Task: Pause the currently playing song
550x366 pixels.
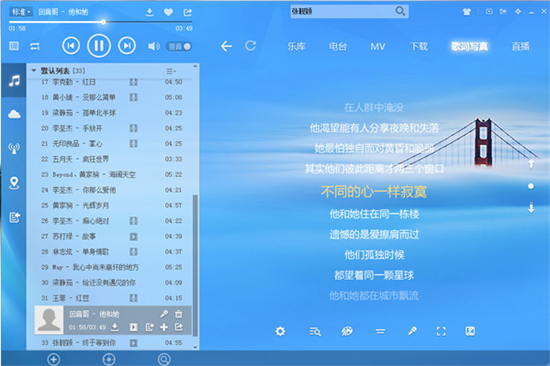Action: coord(99,46)
